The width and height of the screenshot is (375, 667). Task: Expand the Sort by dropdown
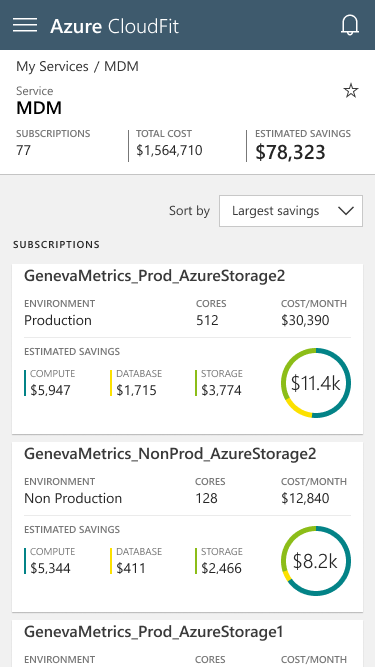[x=291, y=211]
